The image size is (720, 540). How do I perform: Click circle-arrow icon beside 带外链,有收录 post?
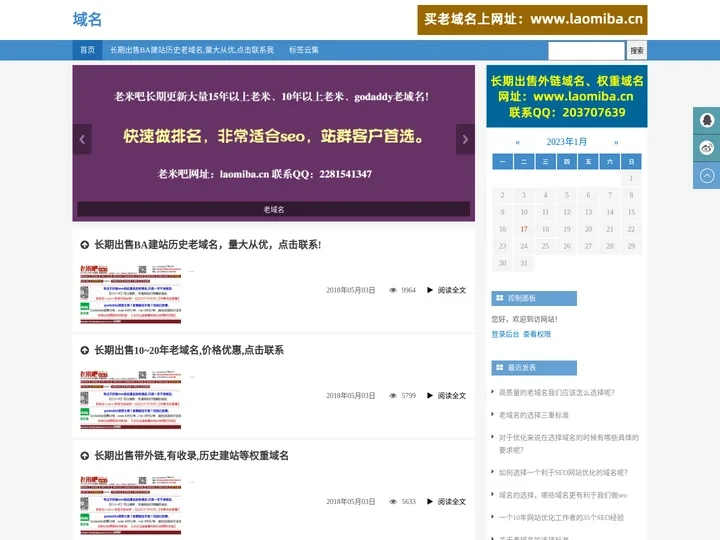(84, 456)
